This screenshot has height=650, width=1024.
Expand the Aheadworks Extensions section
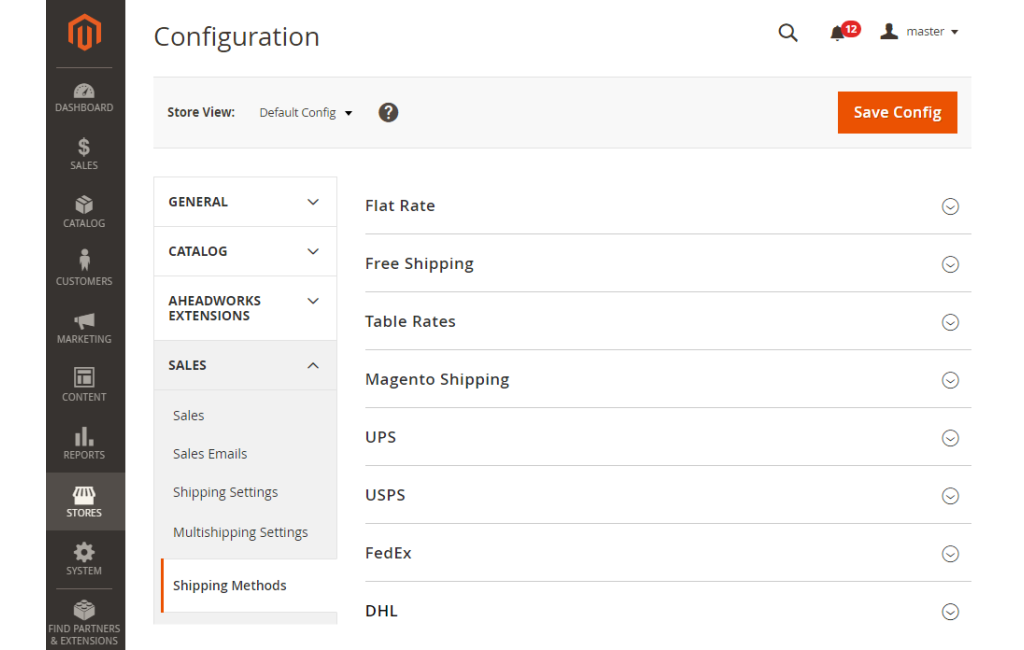[245, 308]
